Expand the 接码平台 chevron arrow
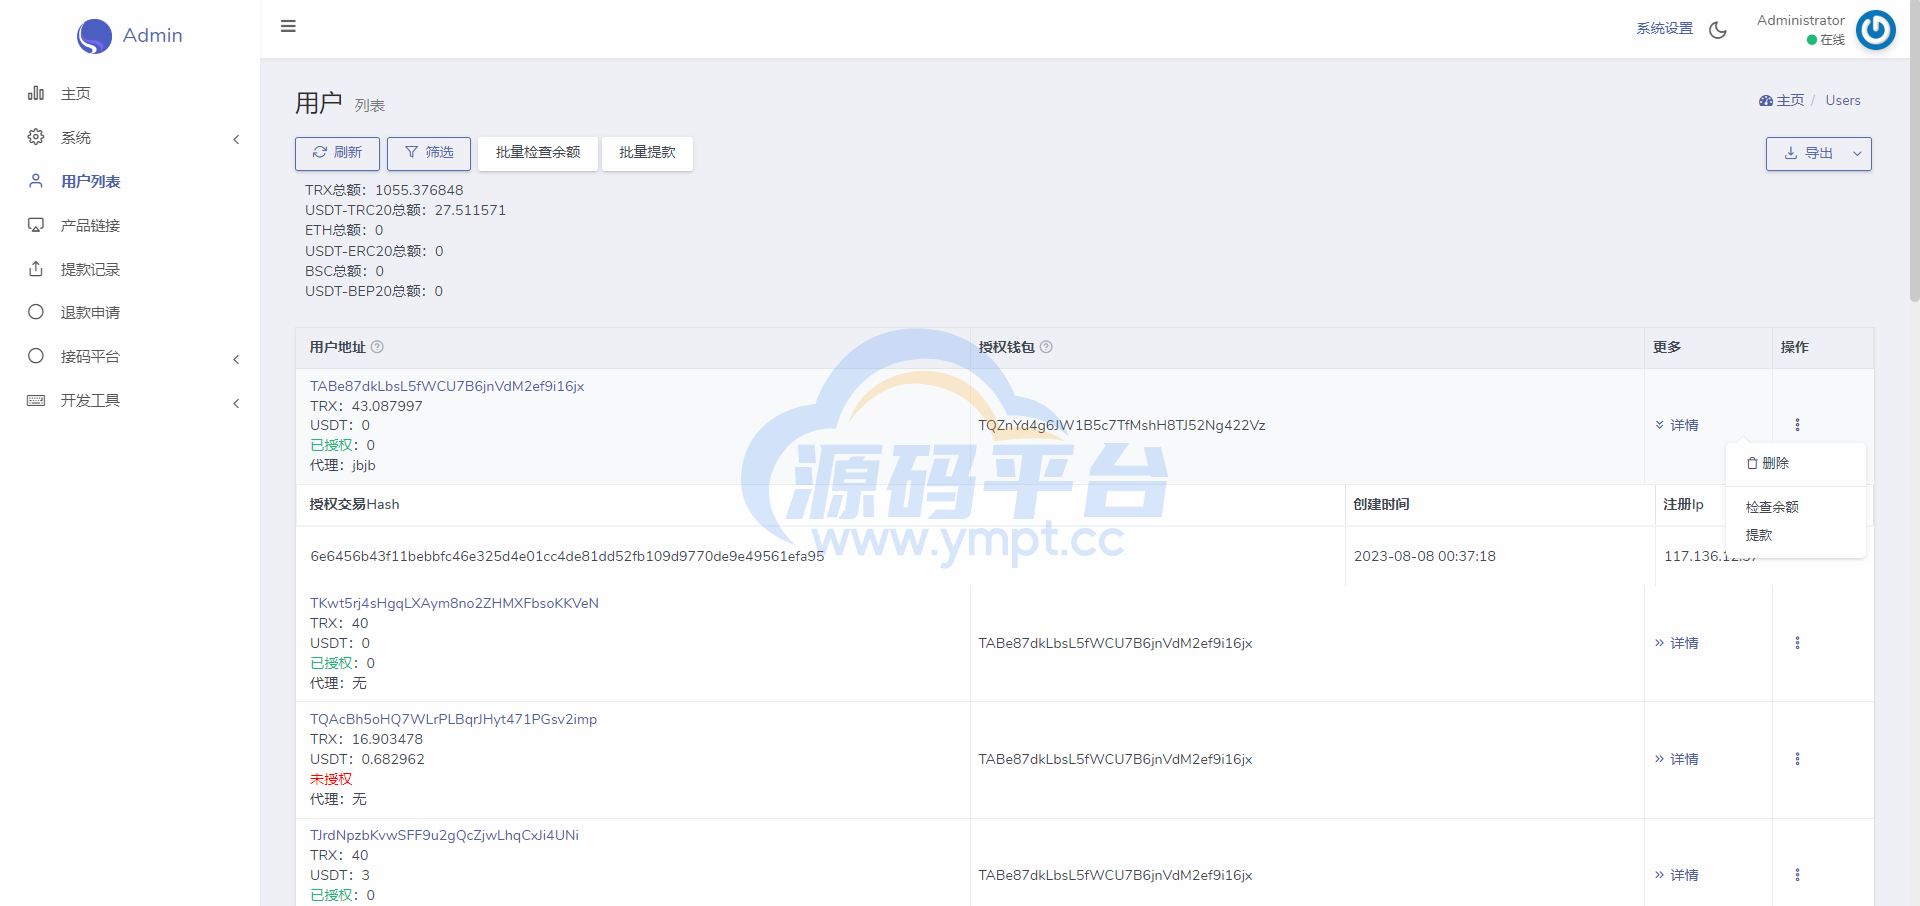 [x=236, y=359]
